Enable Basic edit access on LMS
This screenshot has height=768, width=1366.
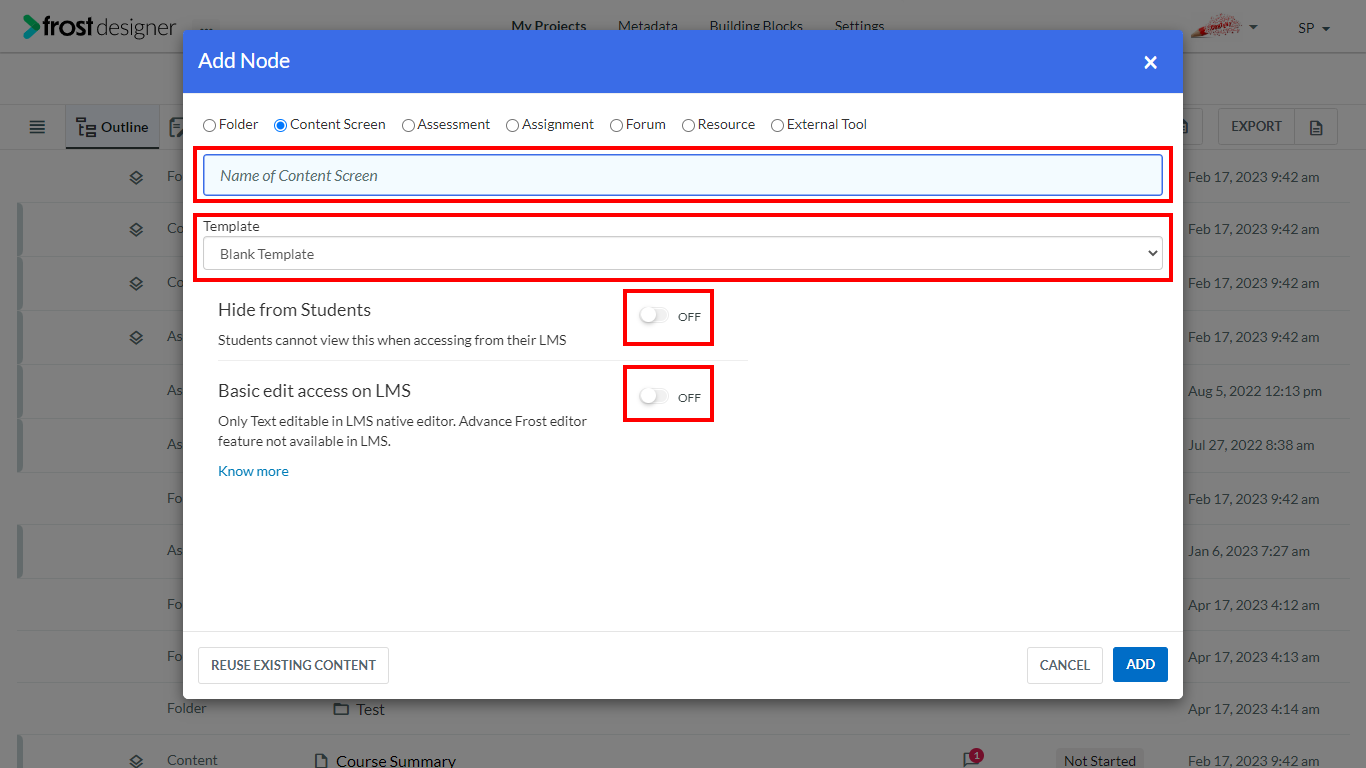(654, 397)
